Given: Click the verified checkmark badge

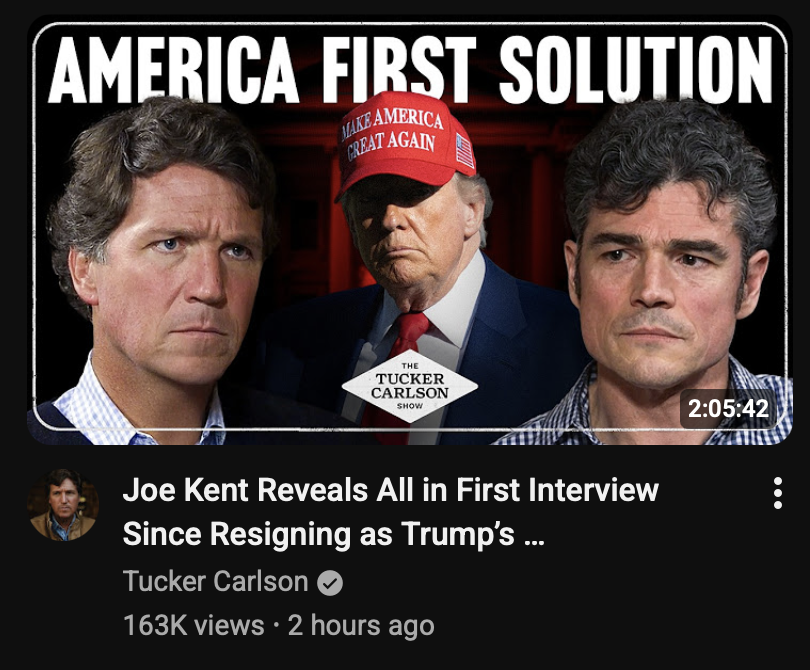Looking at the screenshot, I should (330, 583).
